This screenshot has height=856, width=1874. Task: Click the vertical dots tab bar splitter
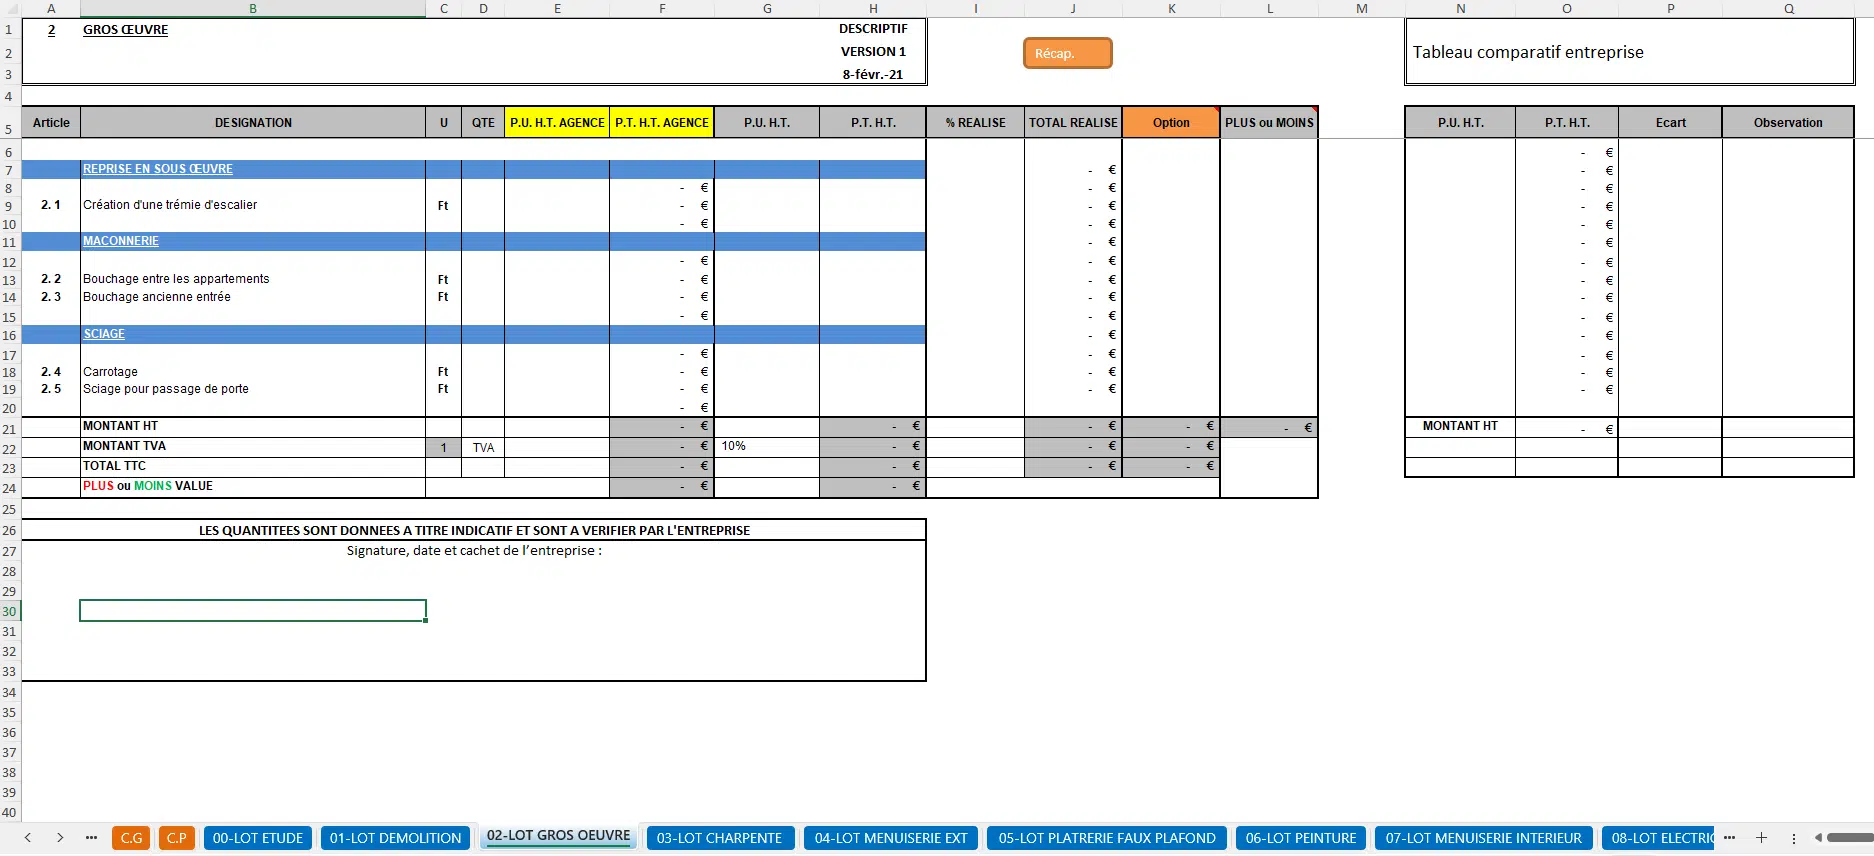pyautogui.click(x=1794, y=838)
